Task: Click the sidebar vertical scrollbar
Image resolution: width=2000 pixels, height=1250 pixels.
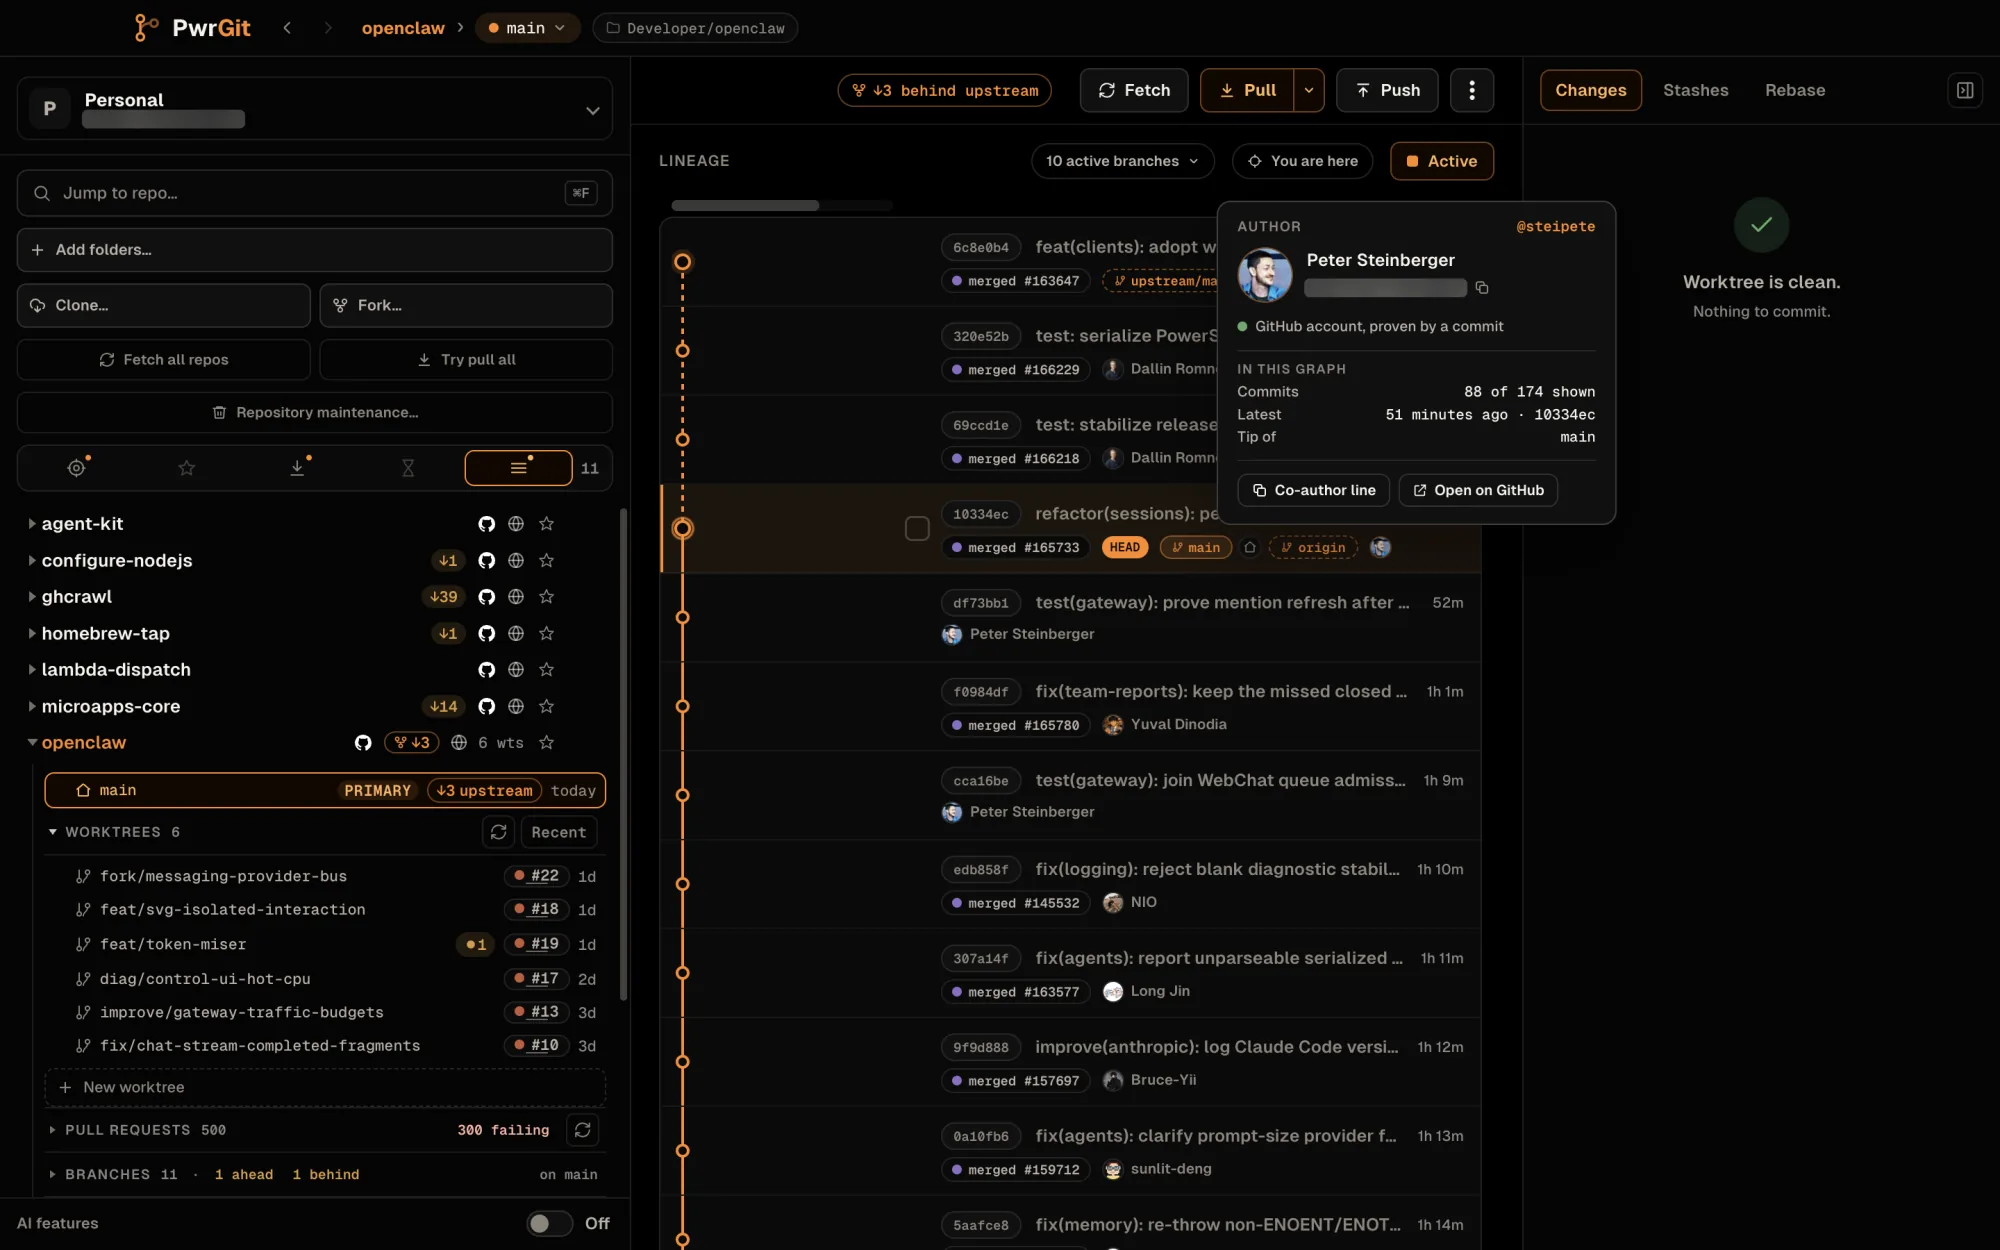Action: pos(624,755)
